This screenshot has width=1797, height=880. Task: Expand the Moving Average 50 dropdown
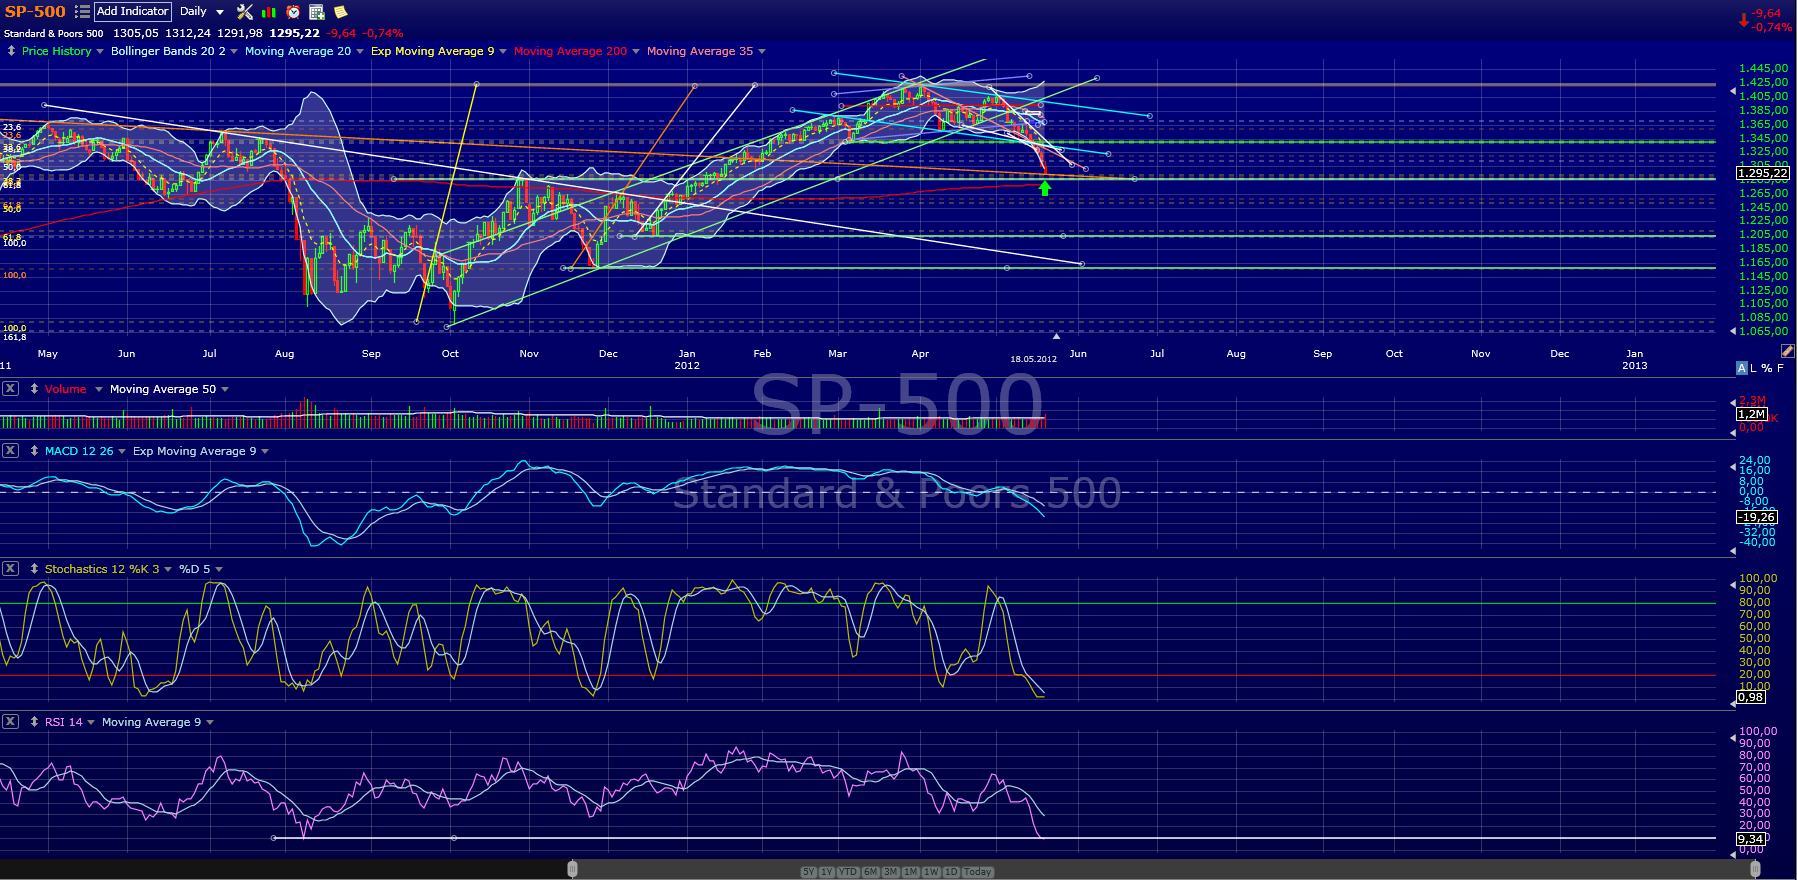pyautogui.click(x=225, y=390)
